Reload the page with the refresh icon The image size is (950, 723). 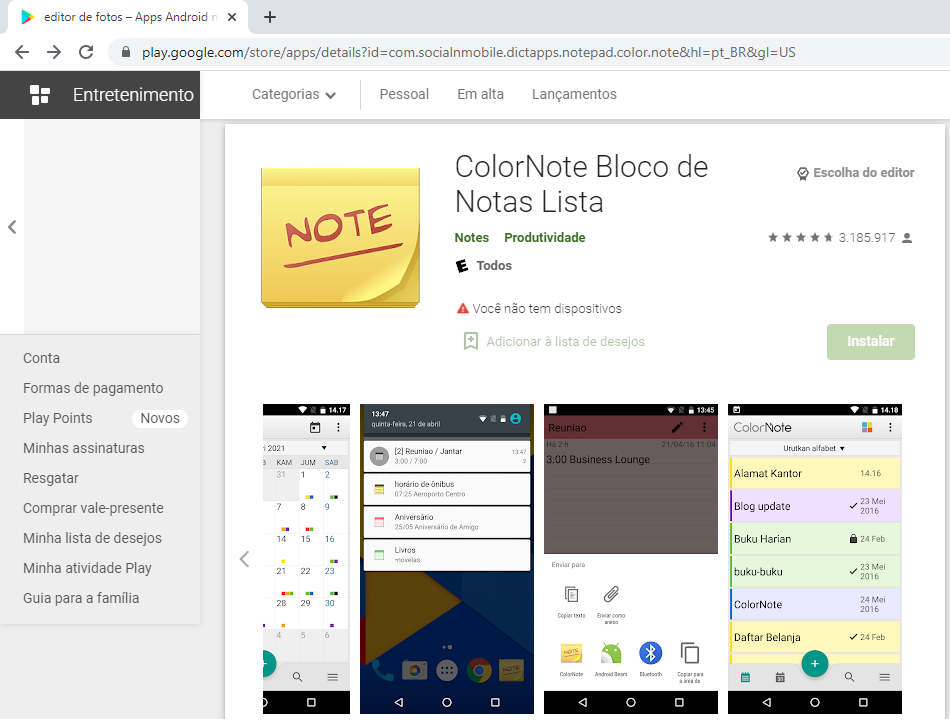86,52
